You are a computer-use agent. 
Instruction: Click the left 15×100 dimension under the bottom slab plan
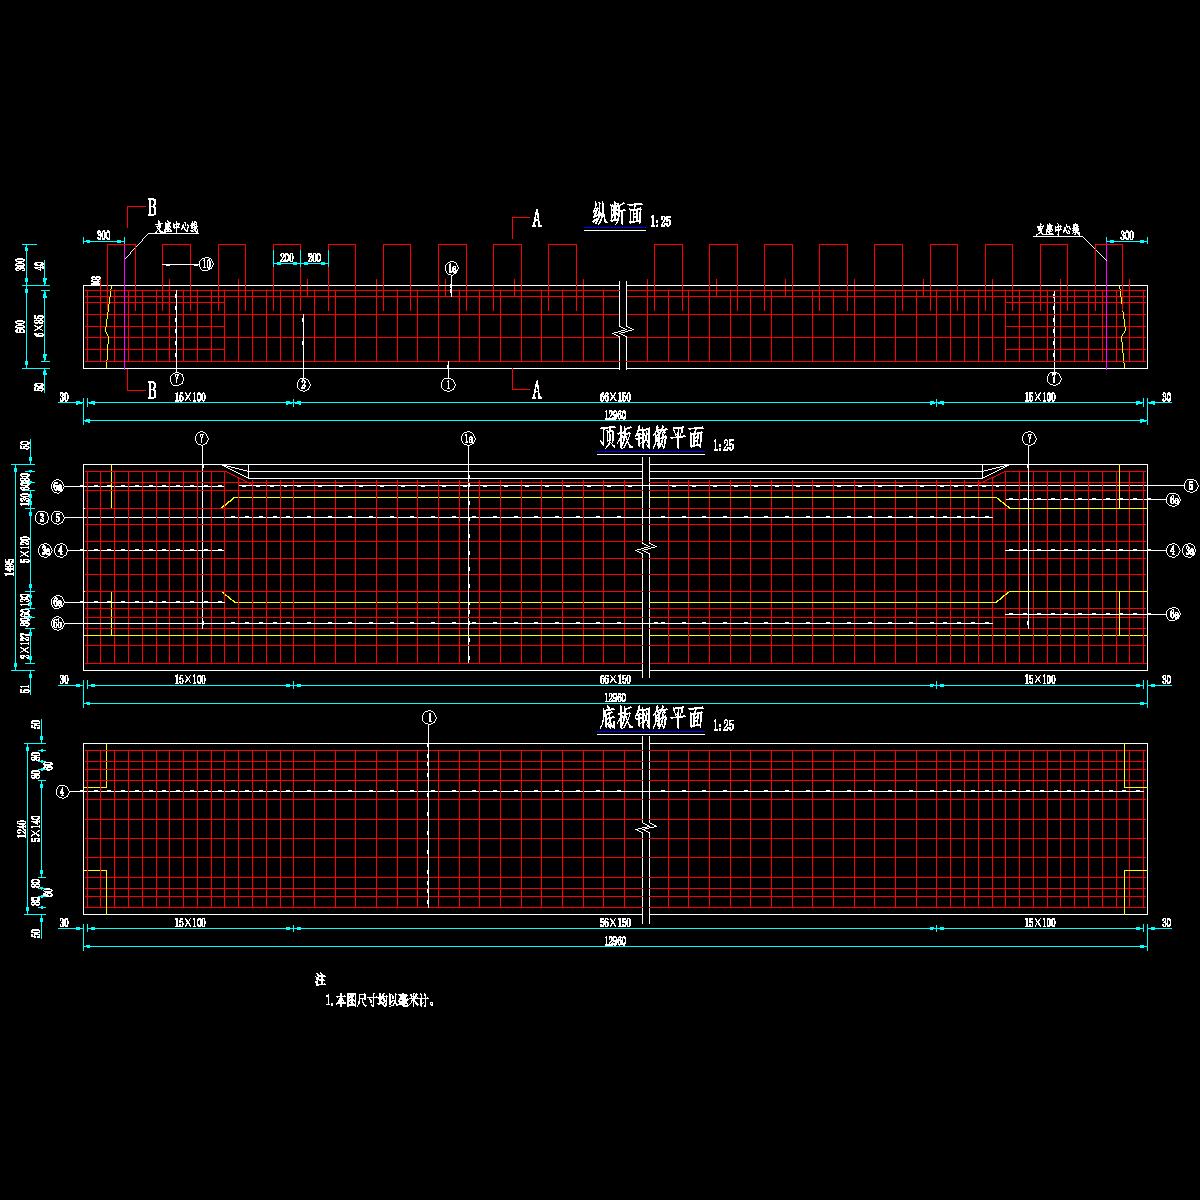[189, 923]
